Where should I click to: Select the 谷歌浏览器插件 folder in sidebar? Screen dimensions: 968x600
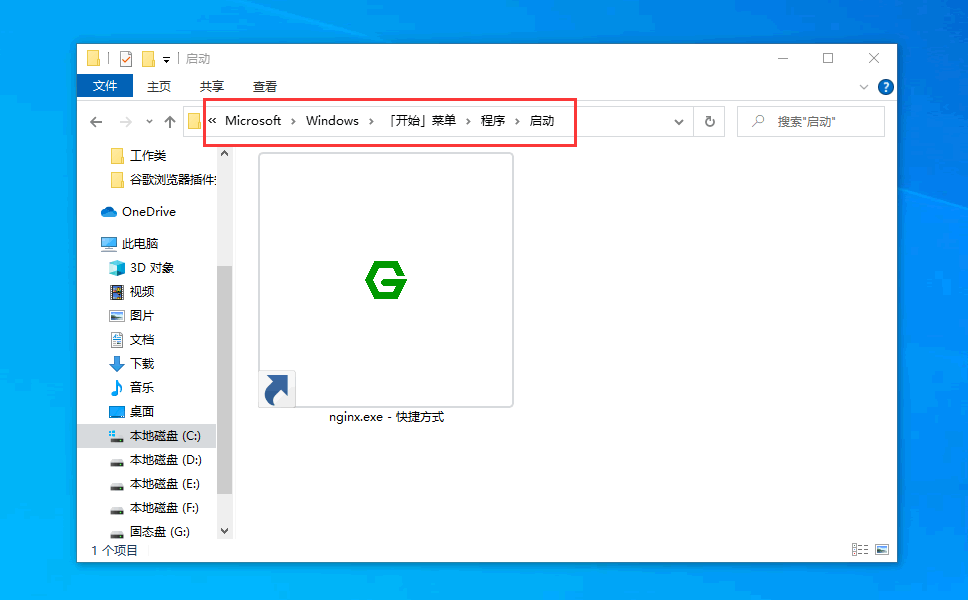point(163,180)
